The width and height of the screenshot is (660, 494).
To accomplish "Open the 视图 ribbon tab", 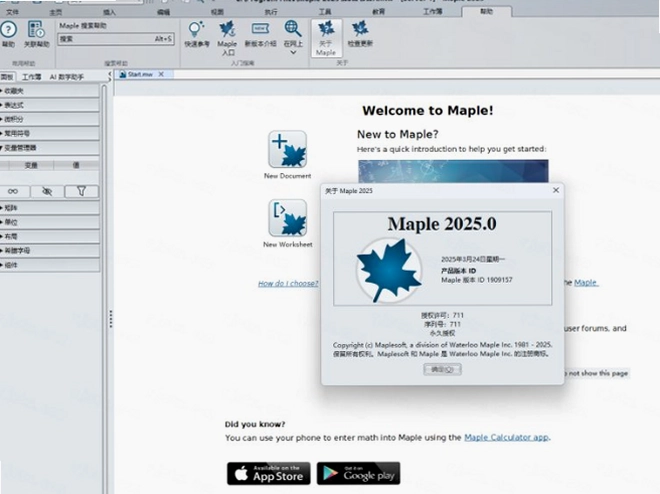I will click(217, 12).
